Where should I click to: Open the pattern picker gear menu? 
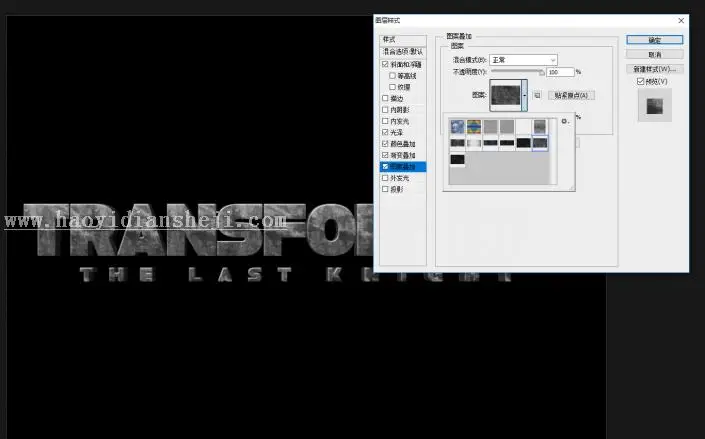(x=565, y=121)
